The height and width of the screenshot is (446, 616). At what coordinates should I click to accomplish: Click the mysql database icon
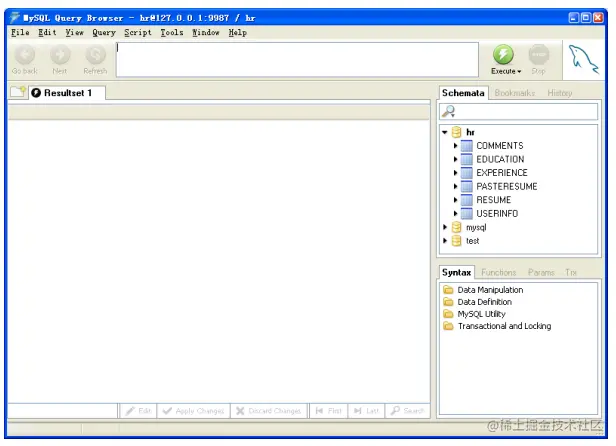coord(456,227)
